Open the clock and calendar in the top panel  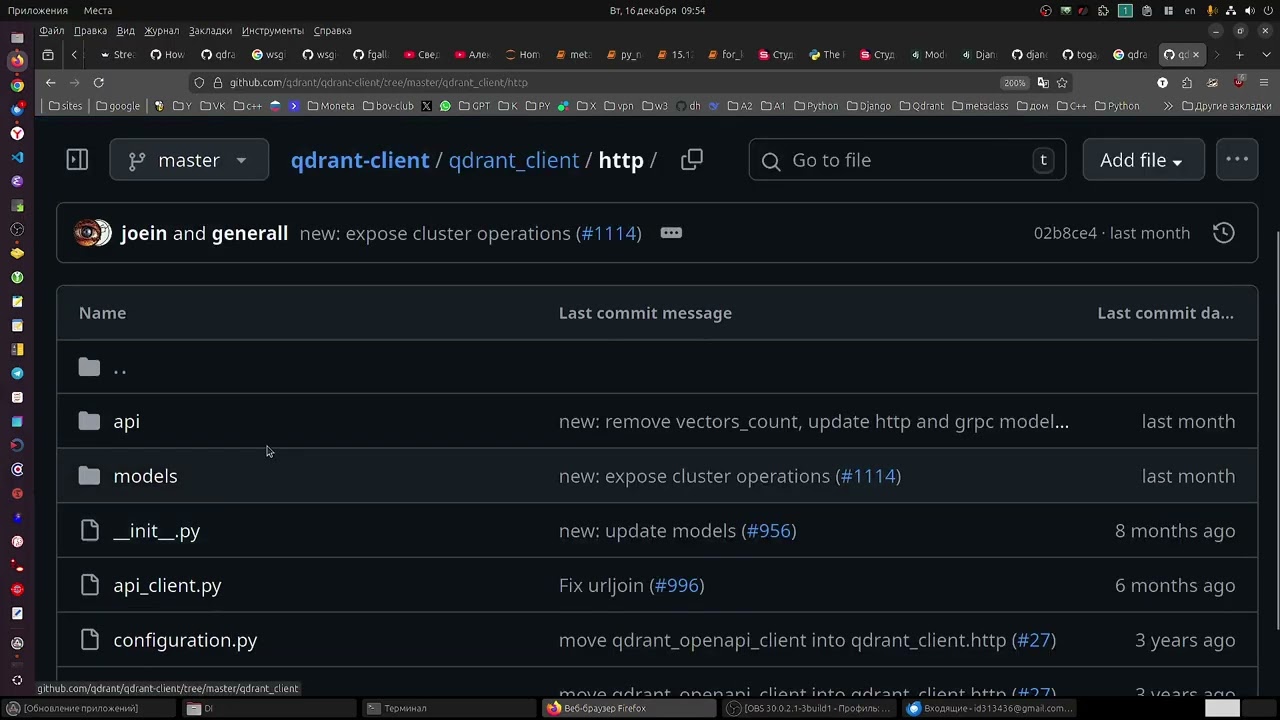[x=657, y=10]
